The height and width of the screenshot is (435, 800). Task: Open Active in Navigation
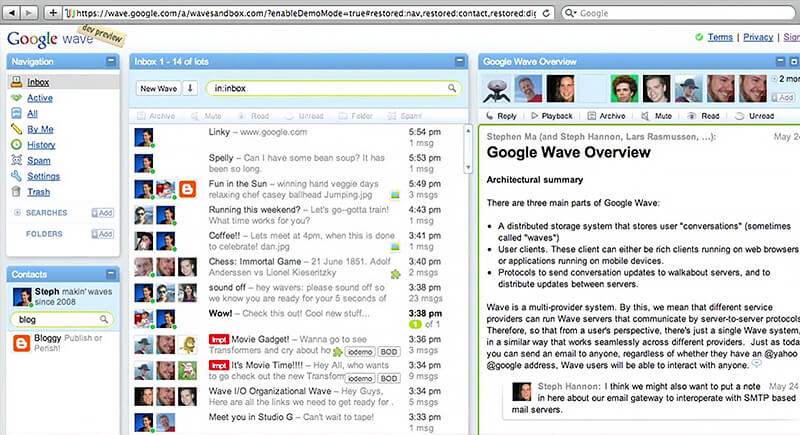click(40, 98)
